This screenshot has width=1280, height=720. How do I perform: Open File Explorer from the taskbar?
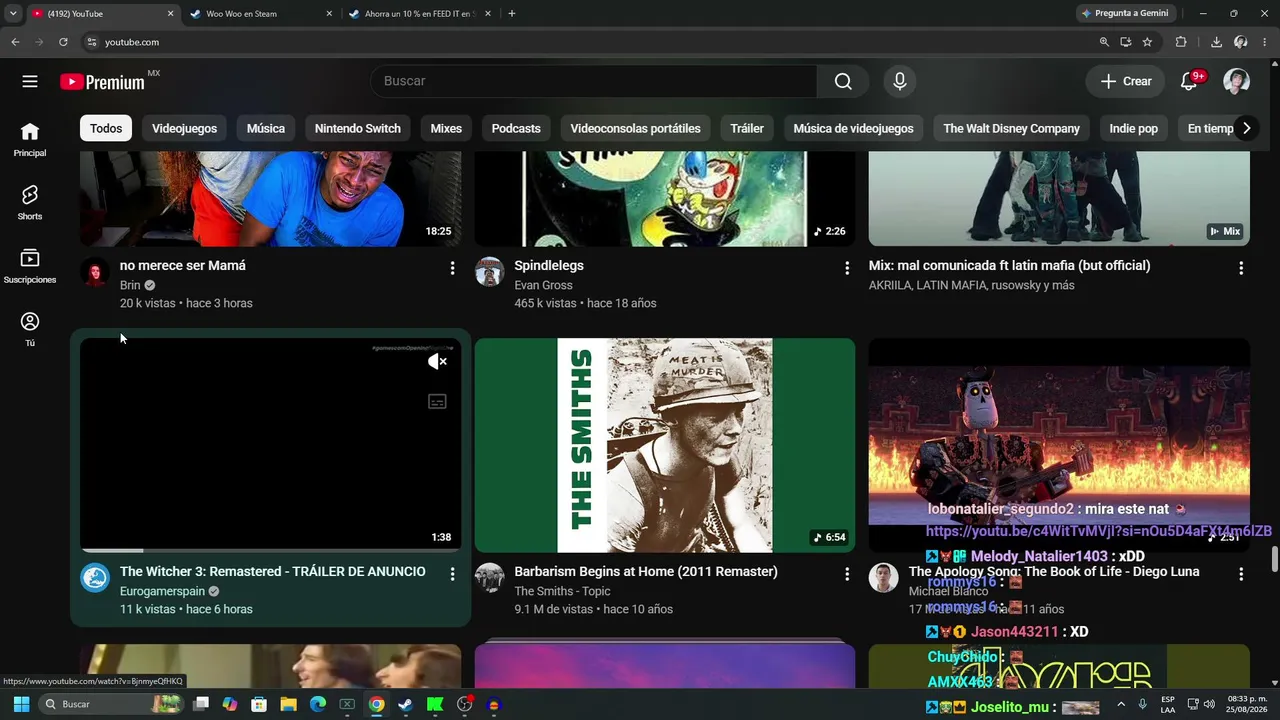(x=288, y=704)
